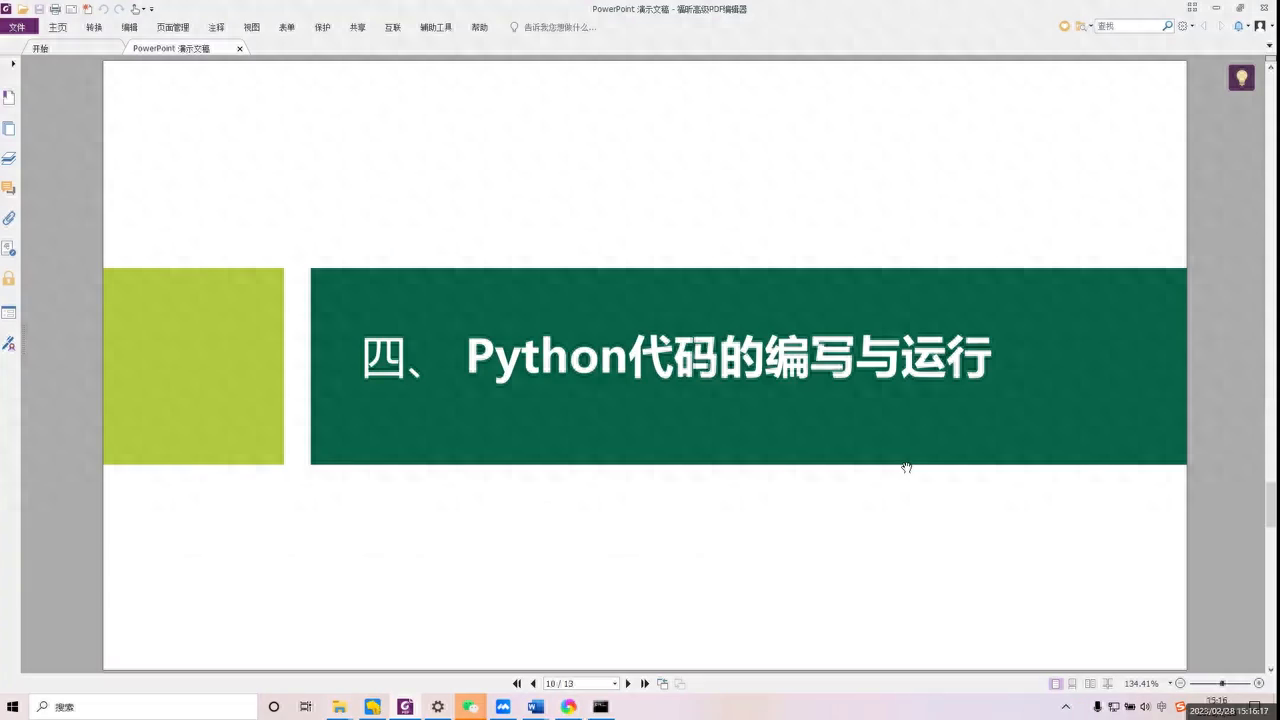The height and width of the screenshot is (720, 1280).
Task: Click the zoom in plus button
Action: click(1259, 684)
